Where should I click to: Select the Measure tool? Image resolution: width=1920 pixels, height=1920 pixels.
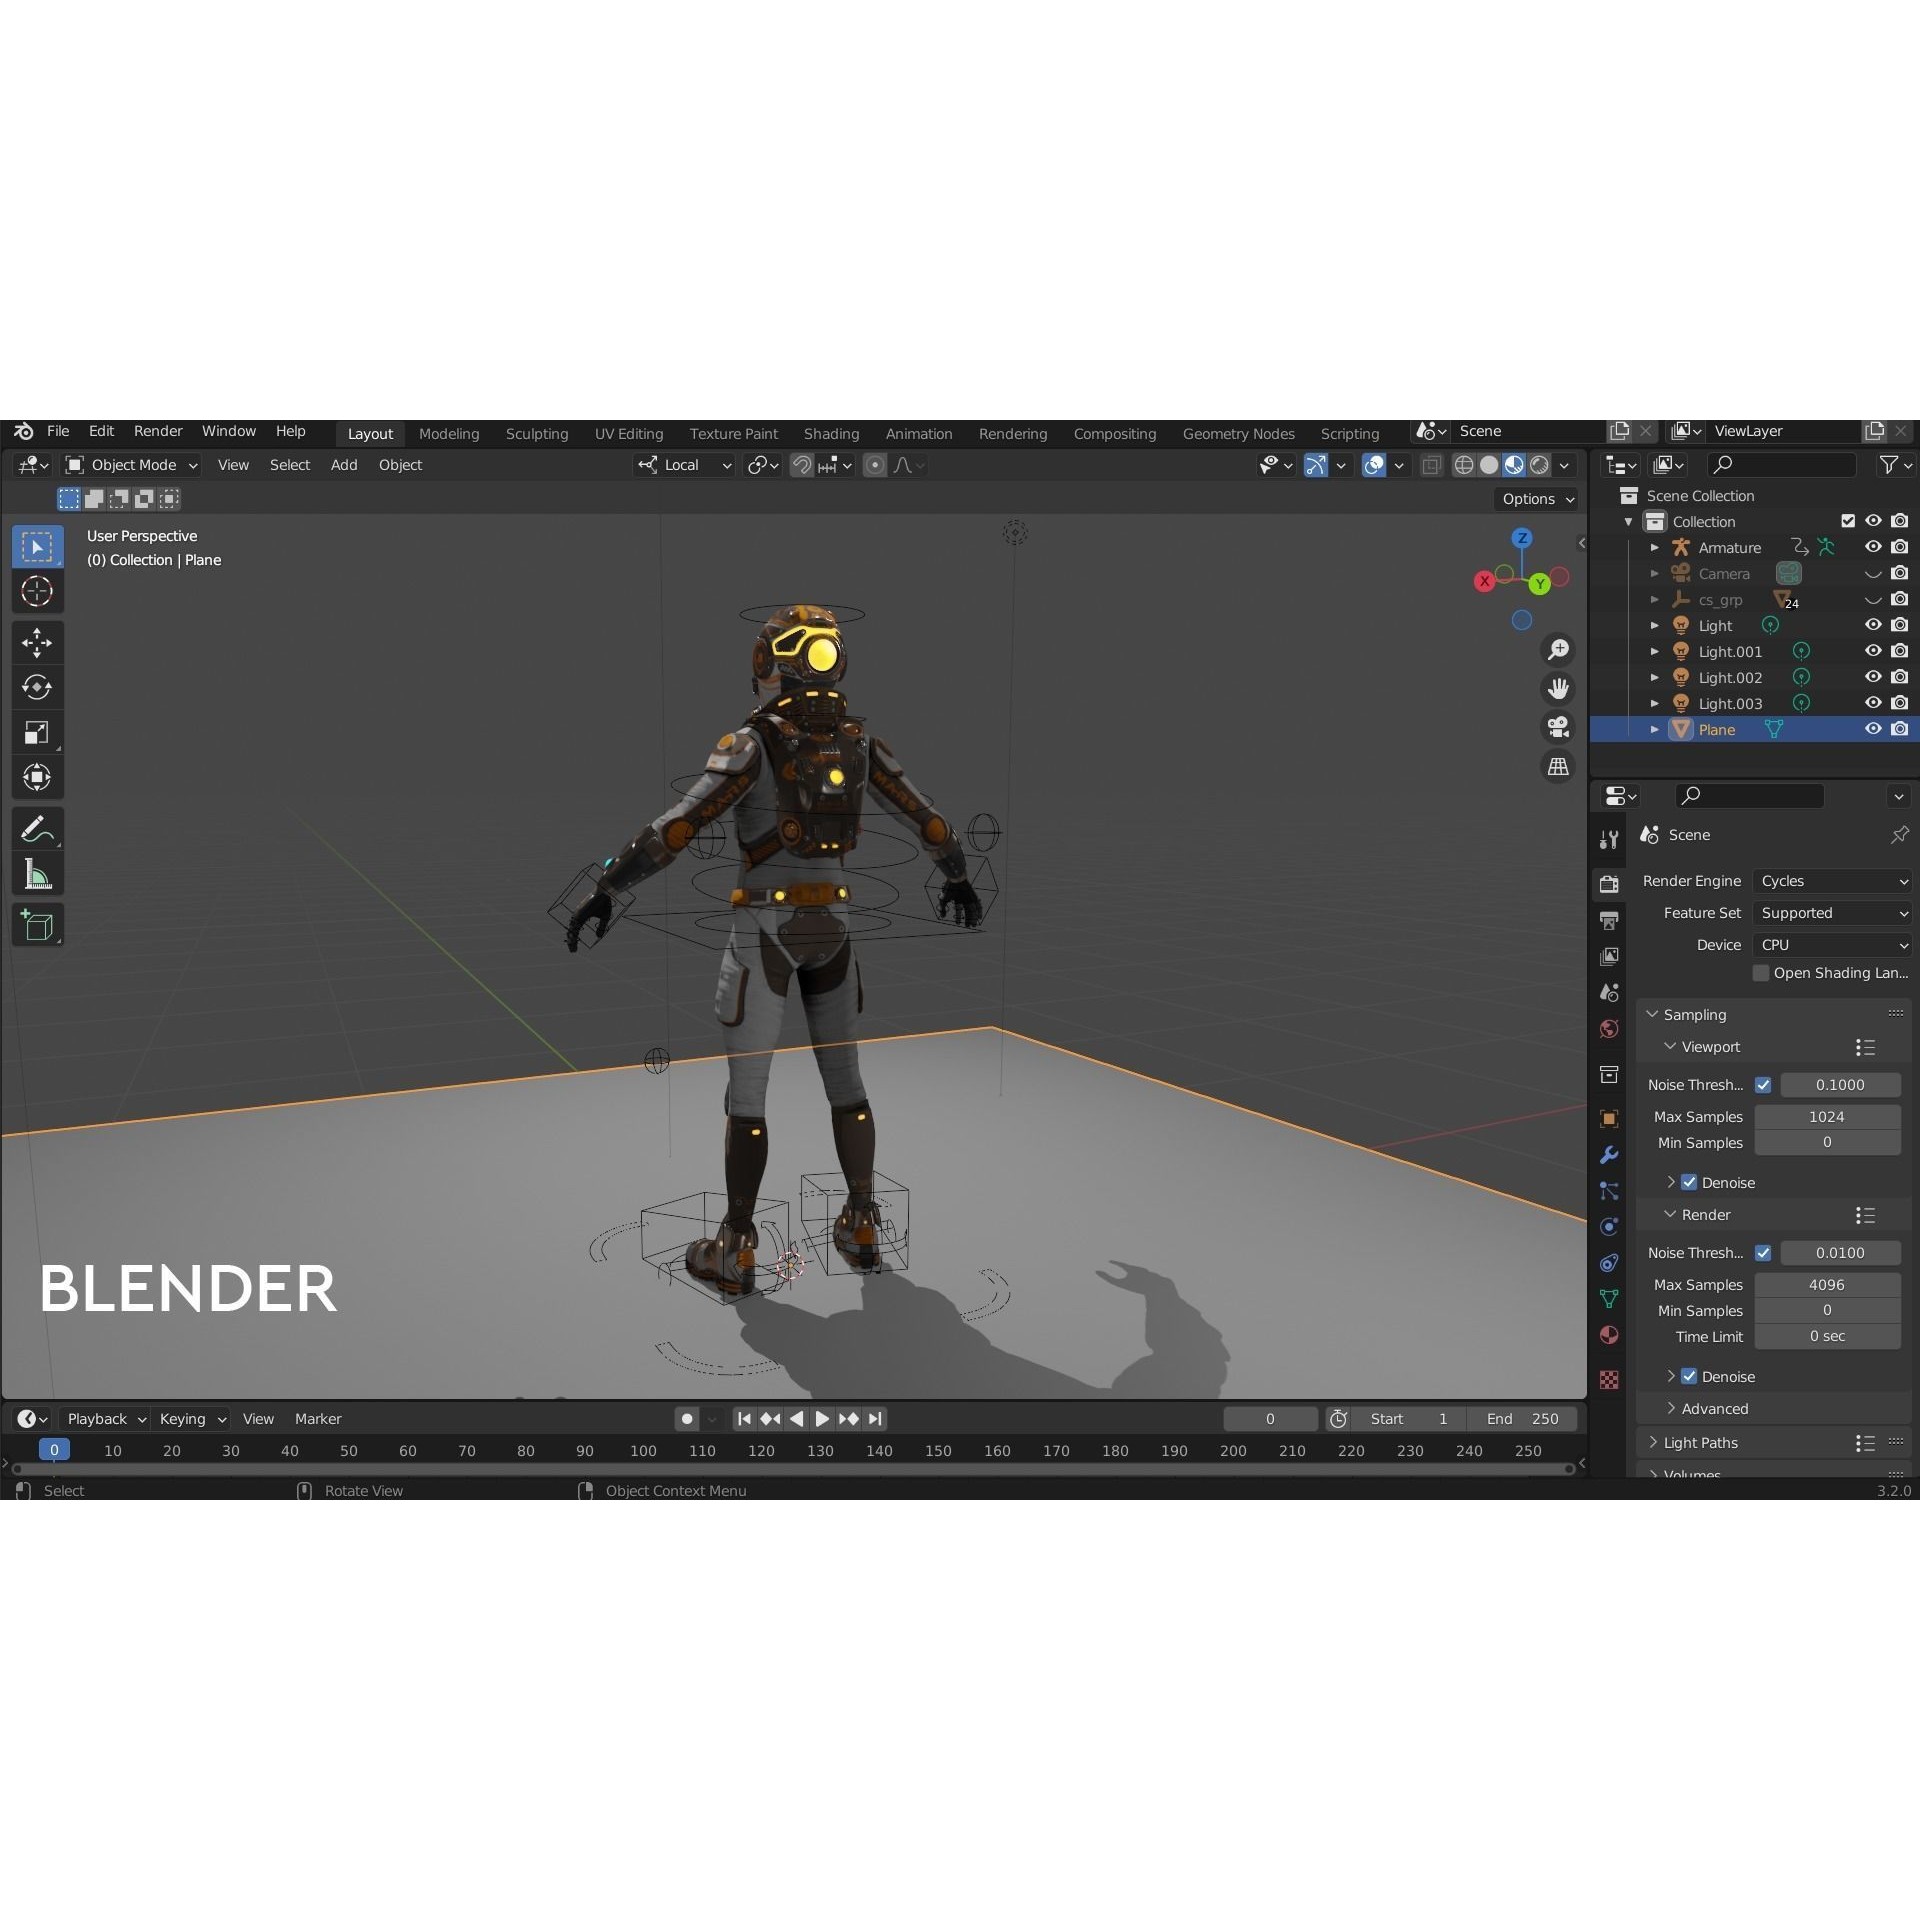tap(37, 874)
